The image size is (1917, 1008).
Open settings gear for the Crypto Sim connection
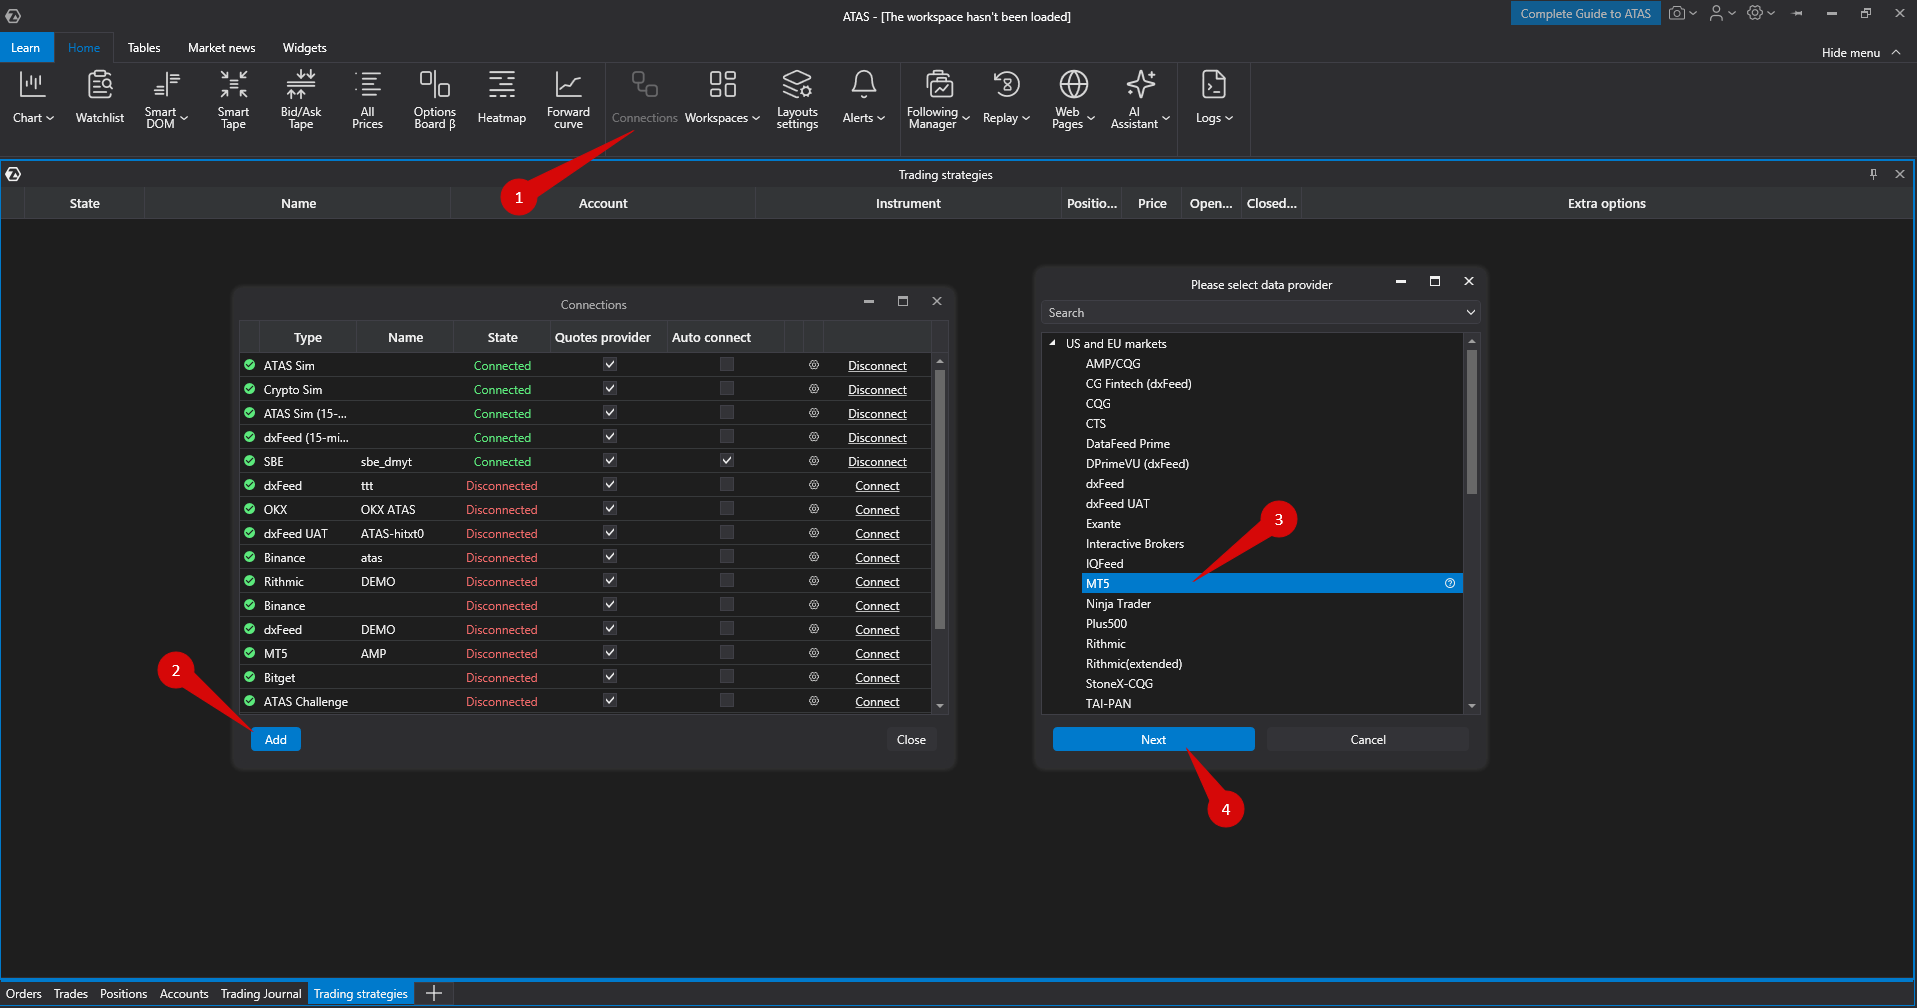click(x=814, y=389)
